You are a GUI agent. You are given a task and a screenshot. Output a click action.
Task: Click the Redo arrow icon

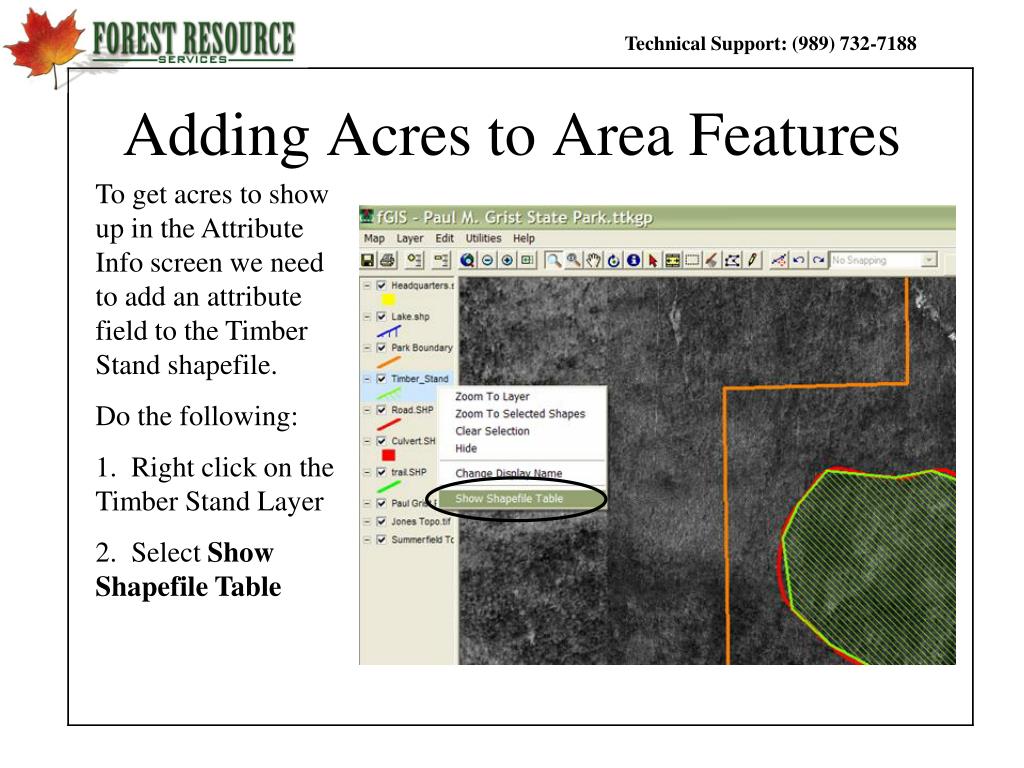[818, 261]
